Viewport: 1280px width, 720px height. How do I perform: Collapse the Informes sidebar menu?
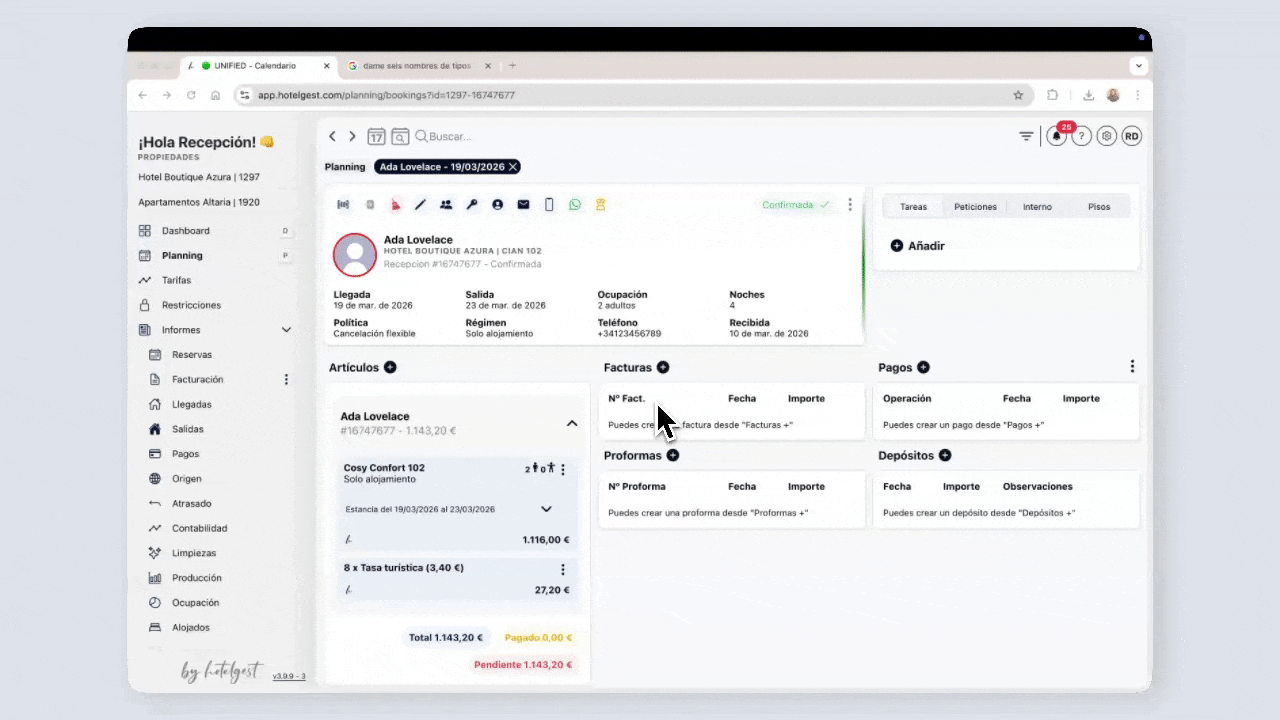point(286,330)
